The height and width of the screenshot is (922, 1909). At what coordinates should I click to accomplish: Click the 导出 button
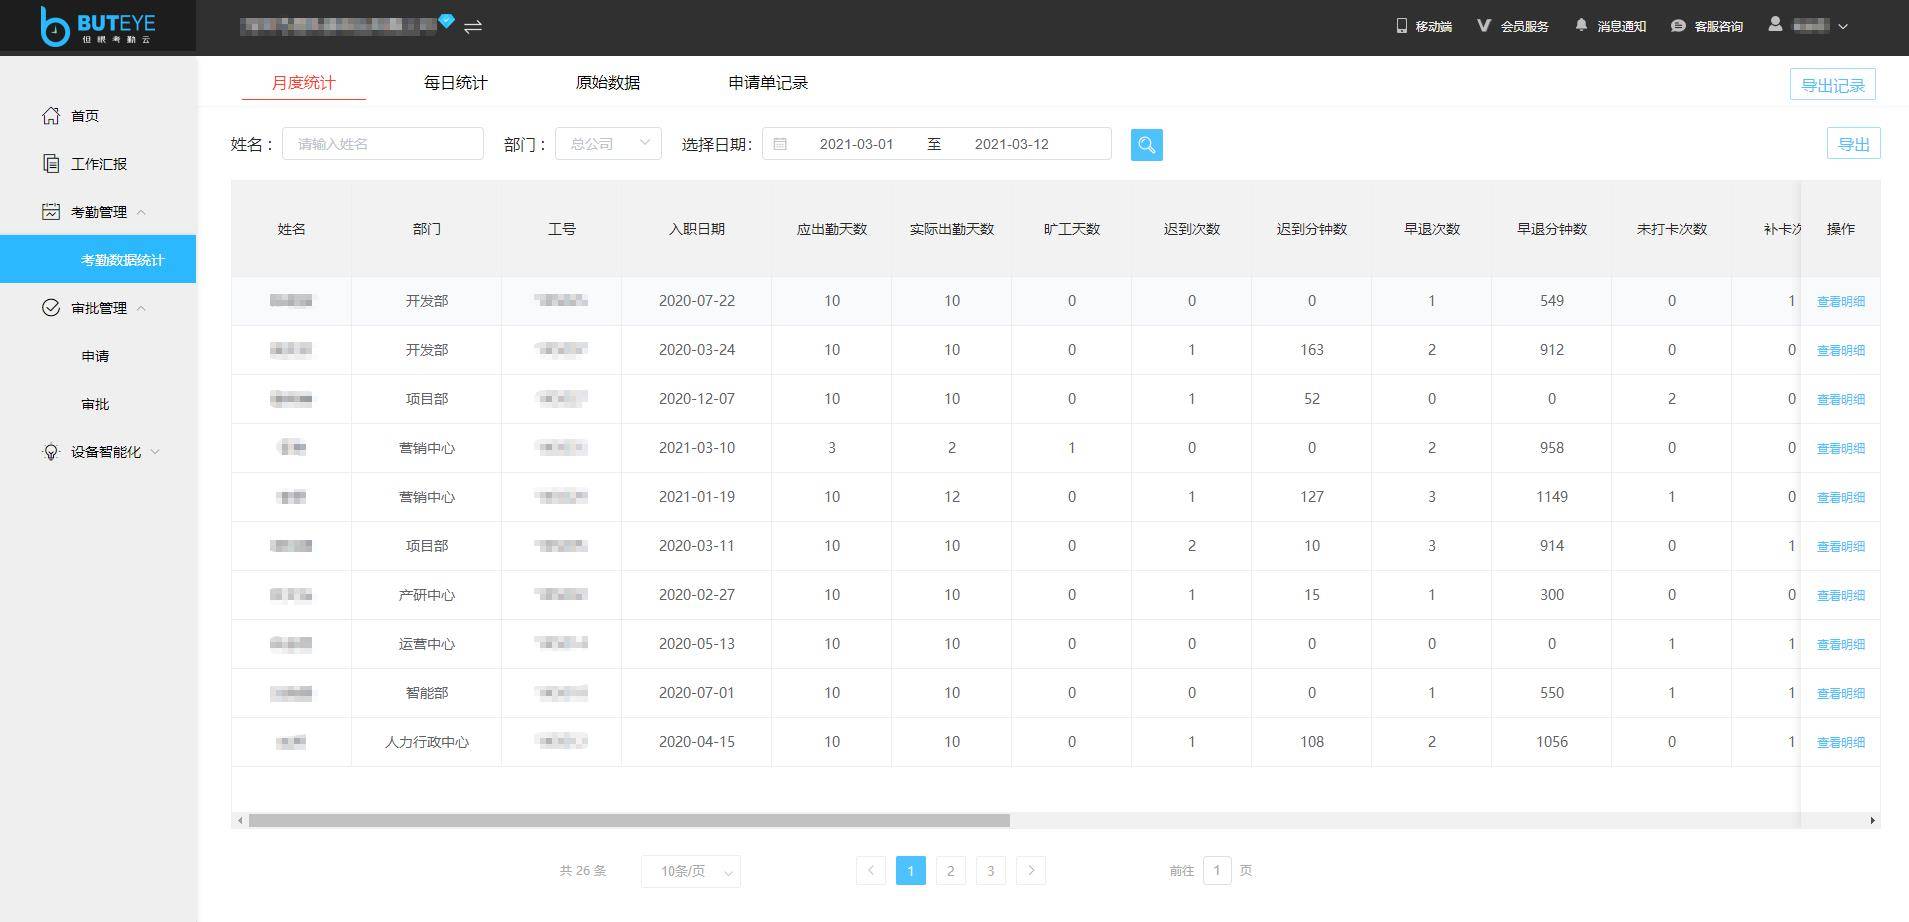[x=1853, y=144]
